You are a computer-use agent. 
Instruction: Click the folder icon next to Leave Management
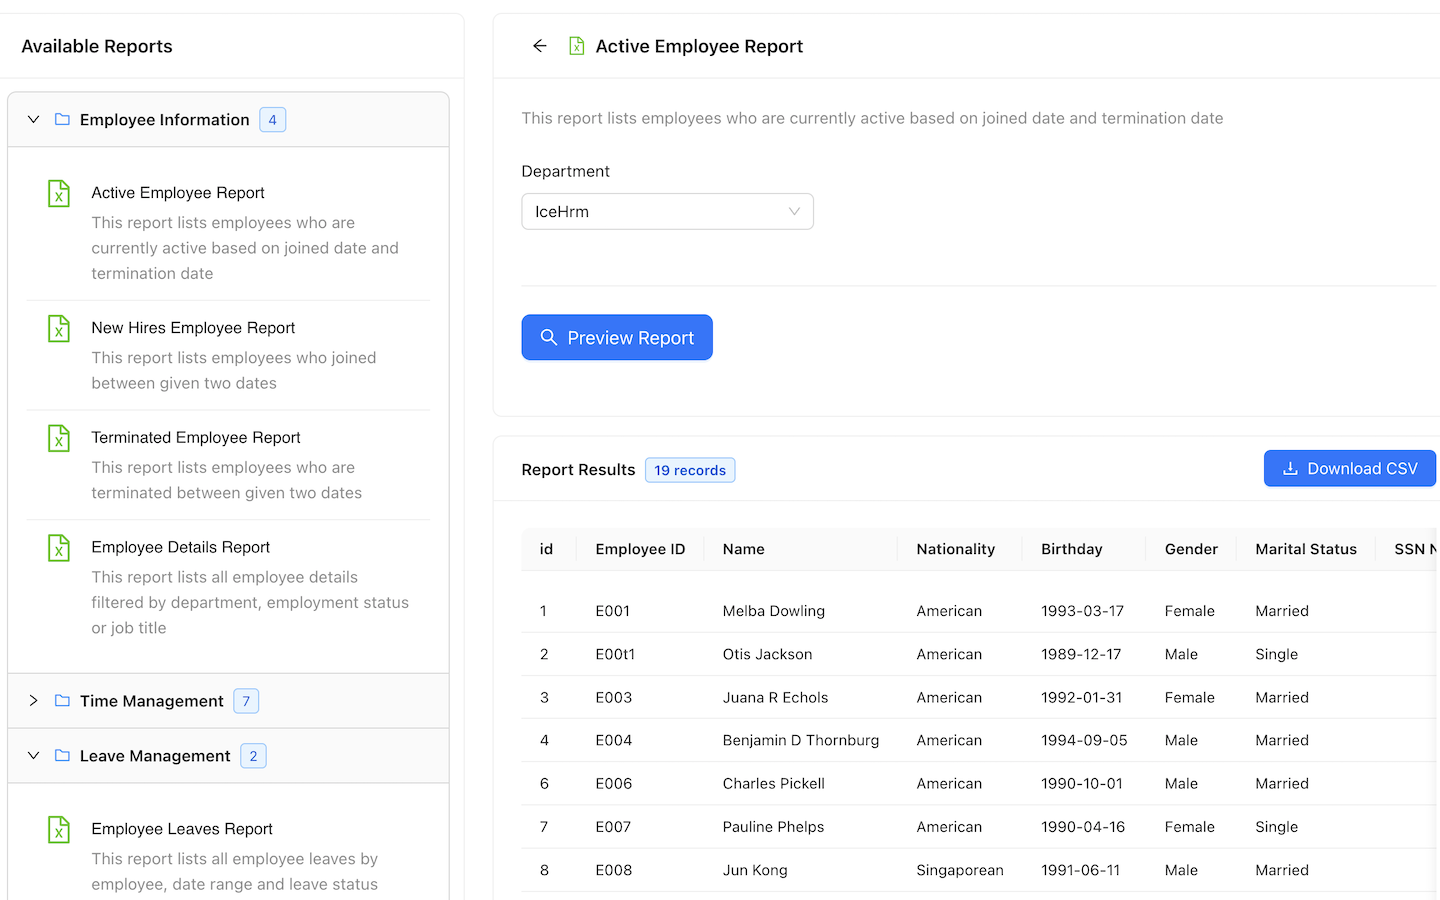tap(60, 756)
